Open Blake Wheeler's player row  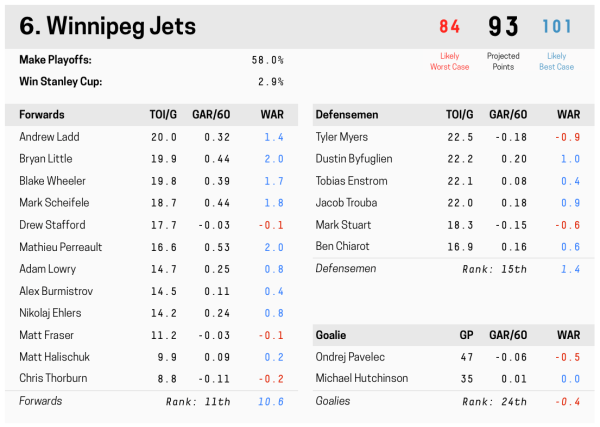(52, 181)
